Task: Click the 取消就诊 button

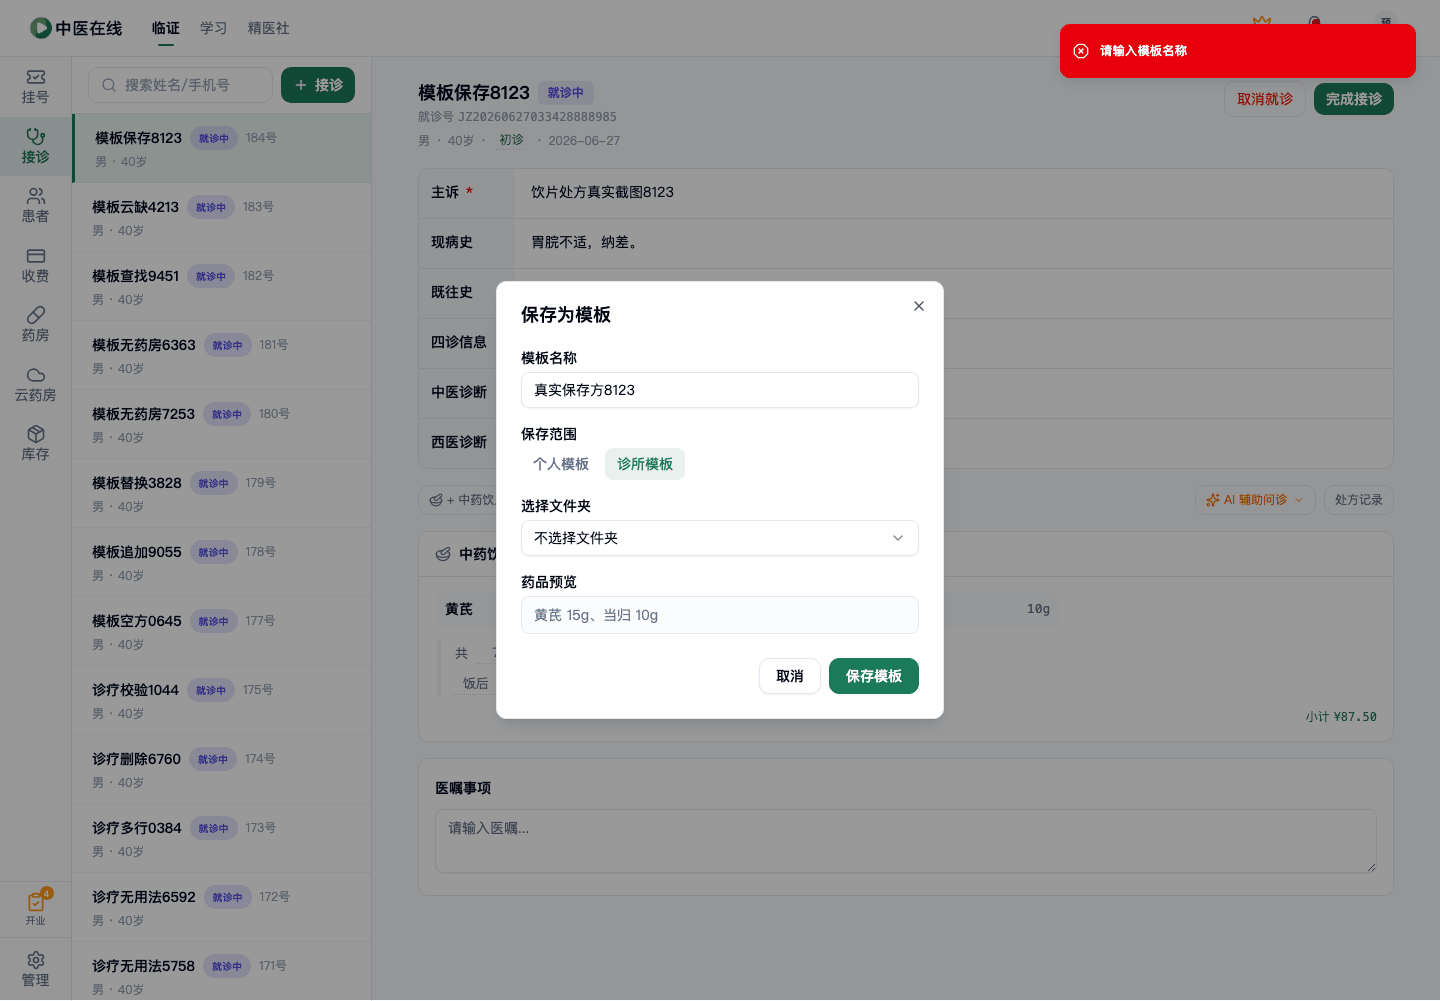Action: coord(1265,99)
